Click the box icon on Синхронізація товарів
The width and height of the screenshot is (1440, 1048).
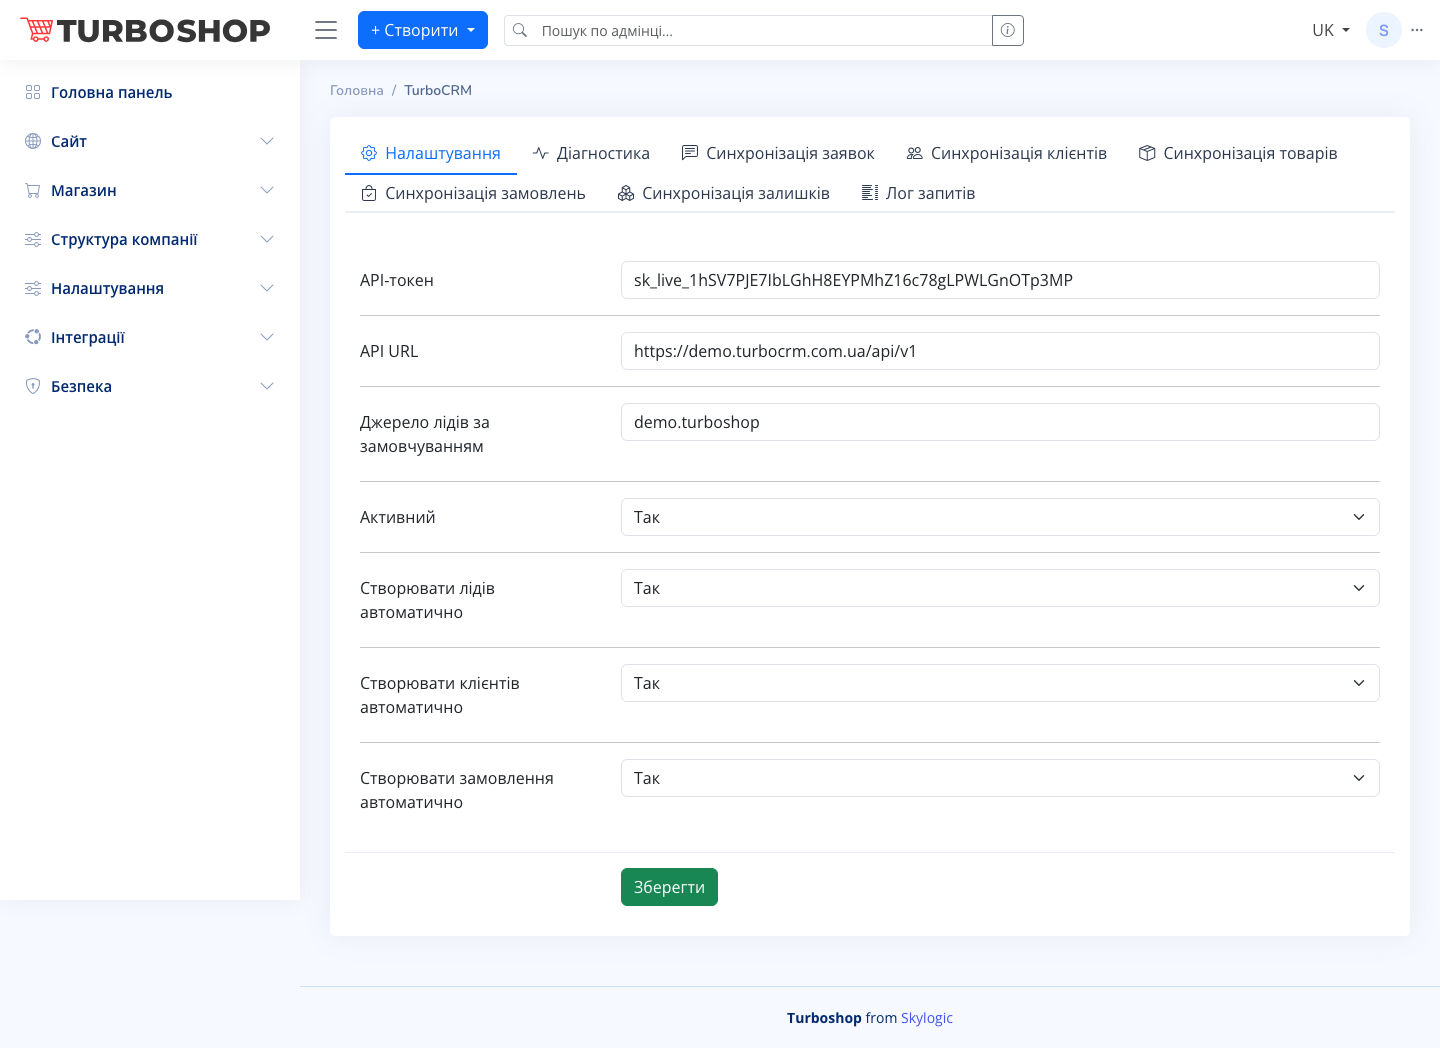click(x=1147, y=153)
